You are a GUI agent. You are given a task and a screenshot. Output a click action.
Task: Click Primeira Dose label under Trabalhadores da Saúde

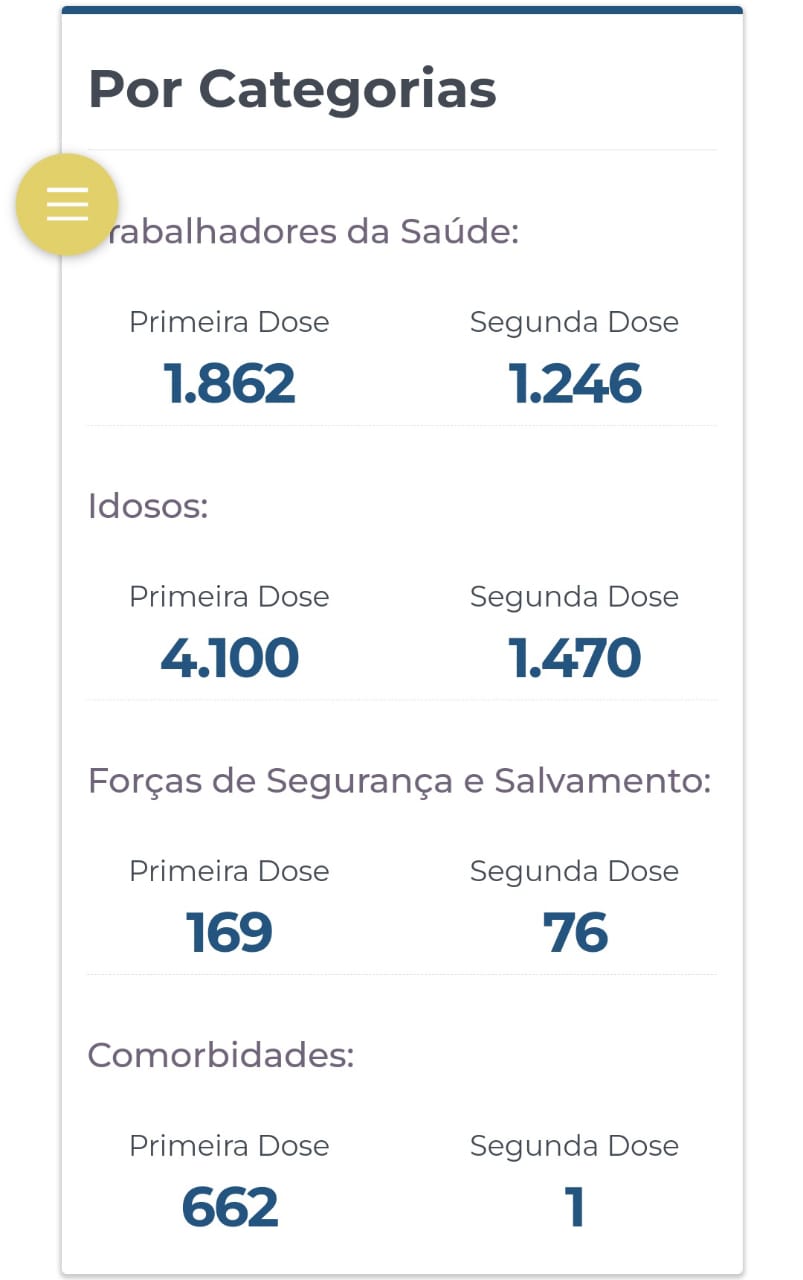click(x=229, y=322)
